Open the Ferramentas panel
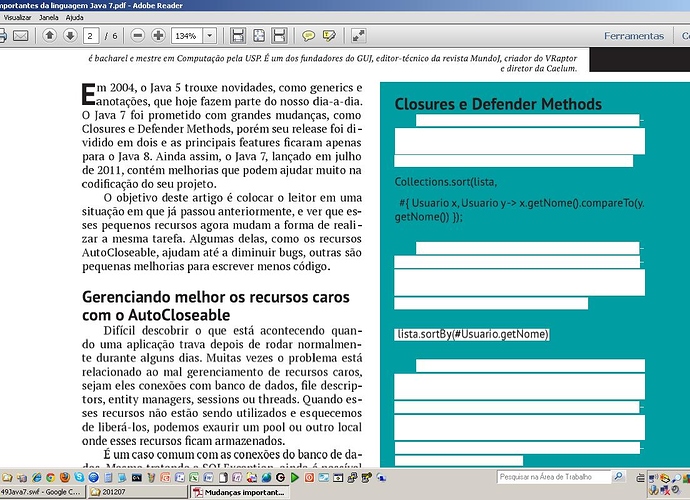Screen dimensions: 690x500 (x=634, y=36)
